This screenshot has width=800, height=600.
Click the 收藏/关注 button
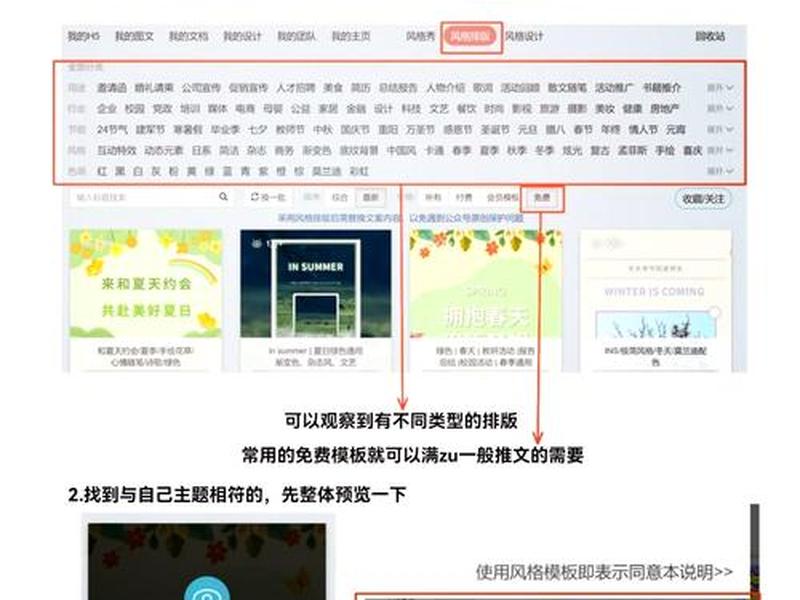(703, 198)
